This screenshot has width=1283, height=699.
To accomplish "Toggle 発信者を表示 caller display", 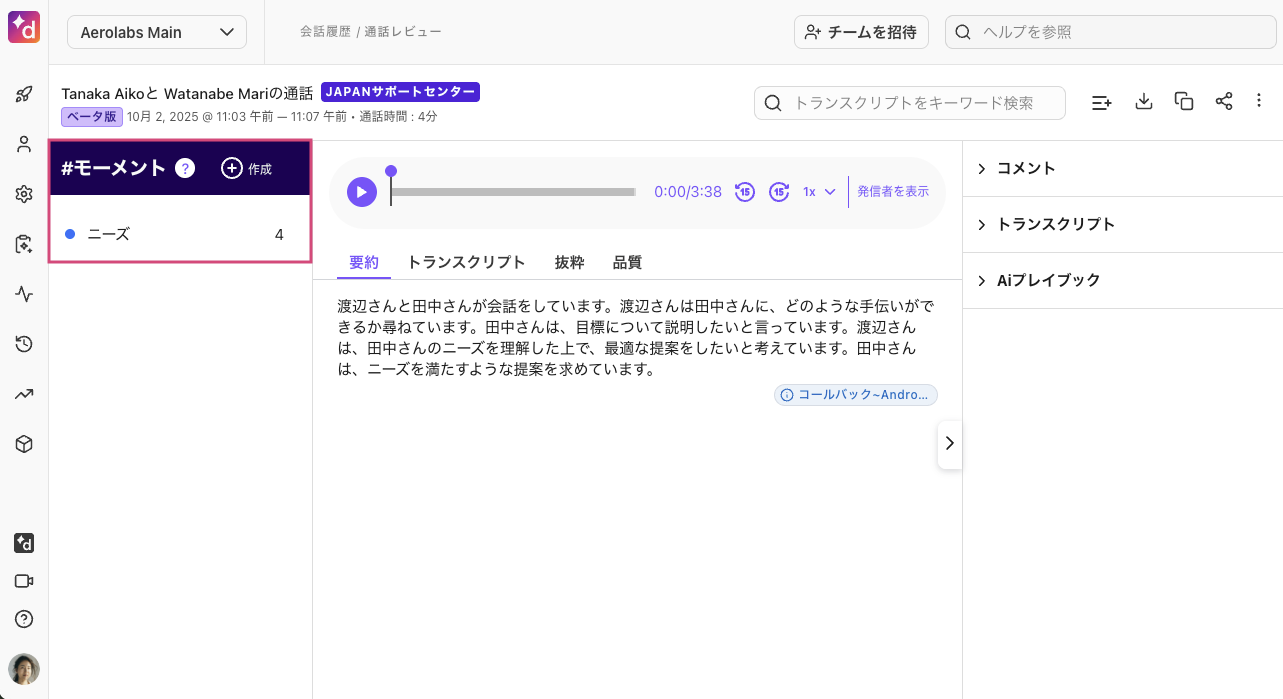I will pyautogui.click(x=892, y=192).
